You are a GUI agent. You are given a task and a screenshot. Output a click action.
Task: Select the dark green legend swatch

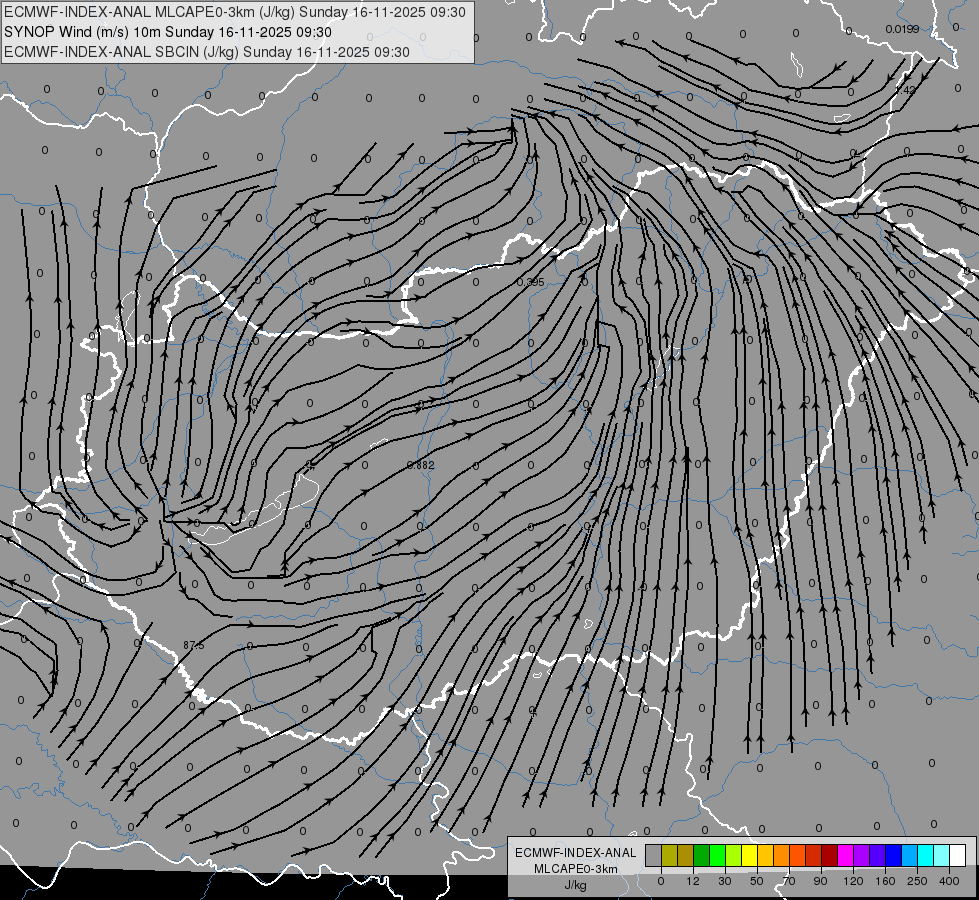click(702, 855)
